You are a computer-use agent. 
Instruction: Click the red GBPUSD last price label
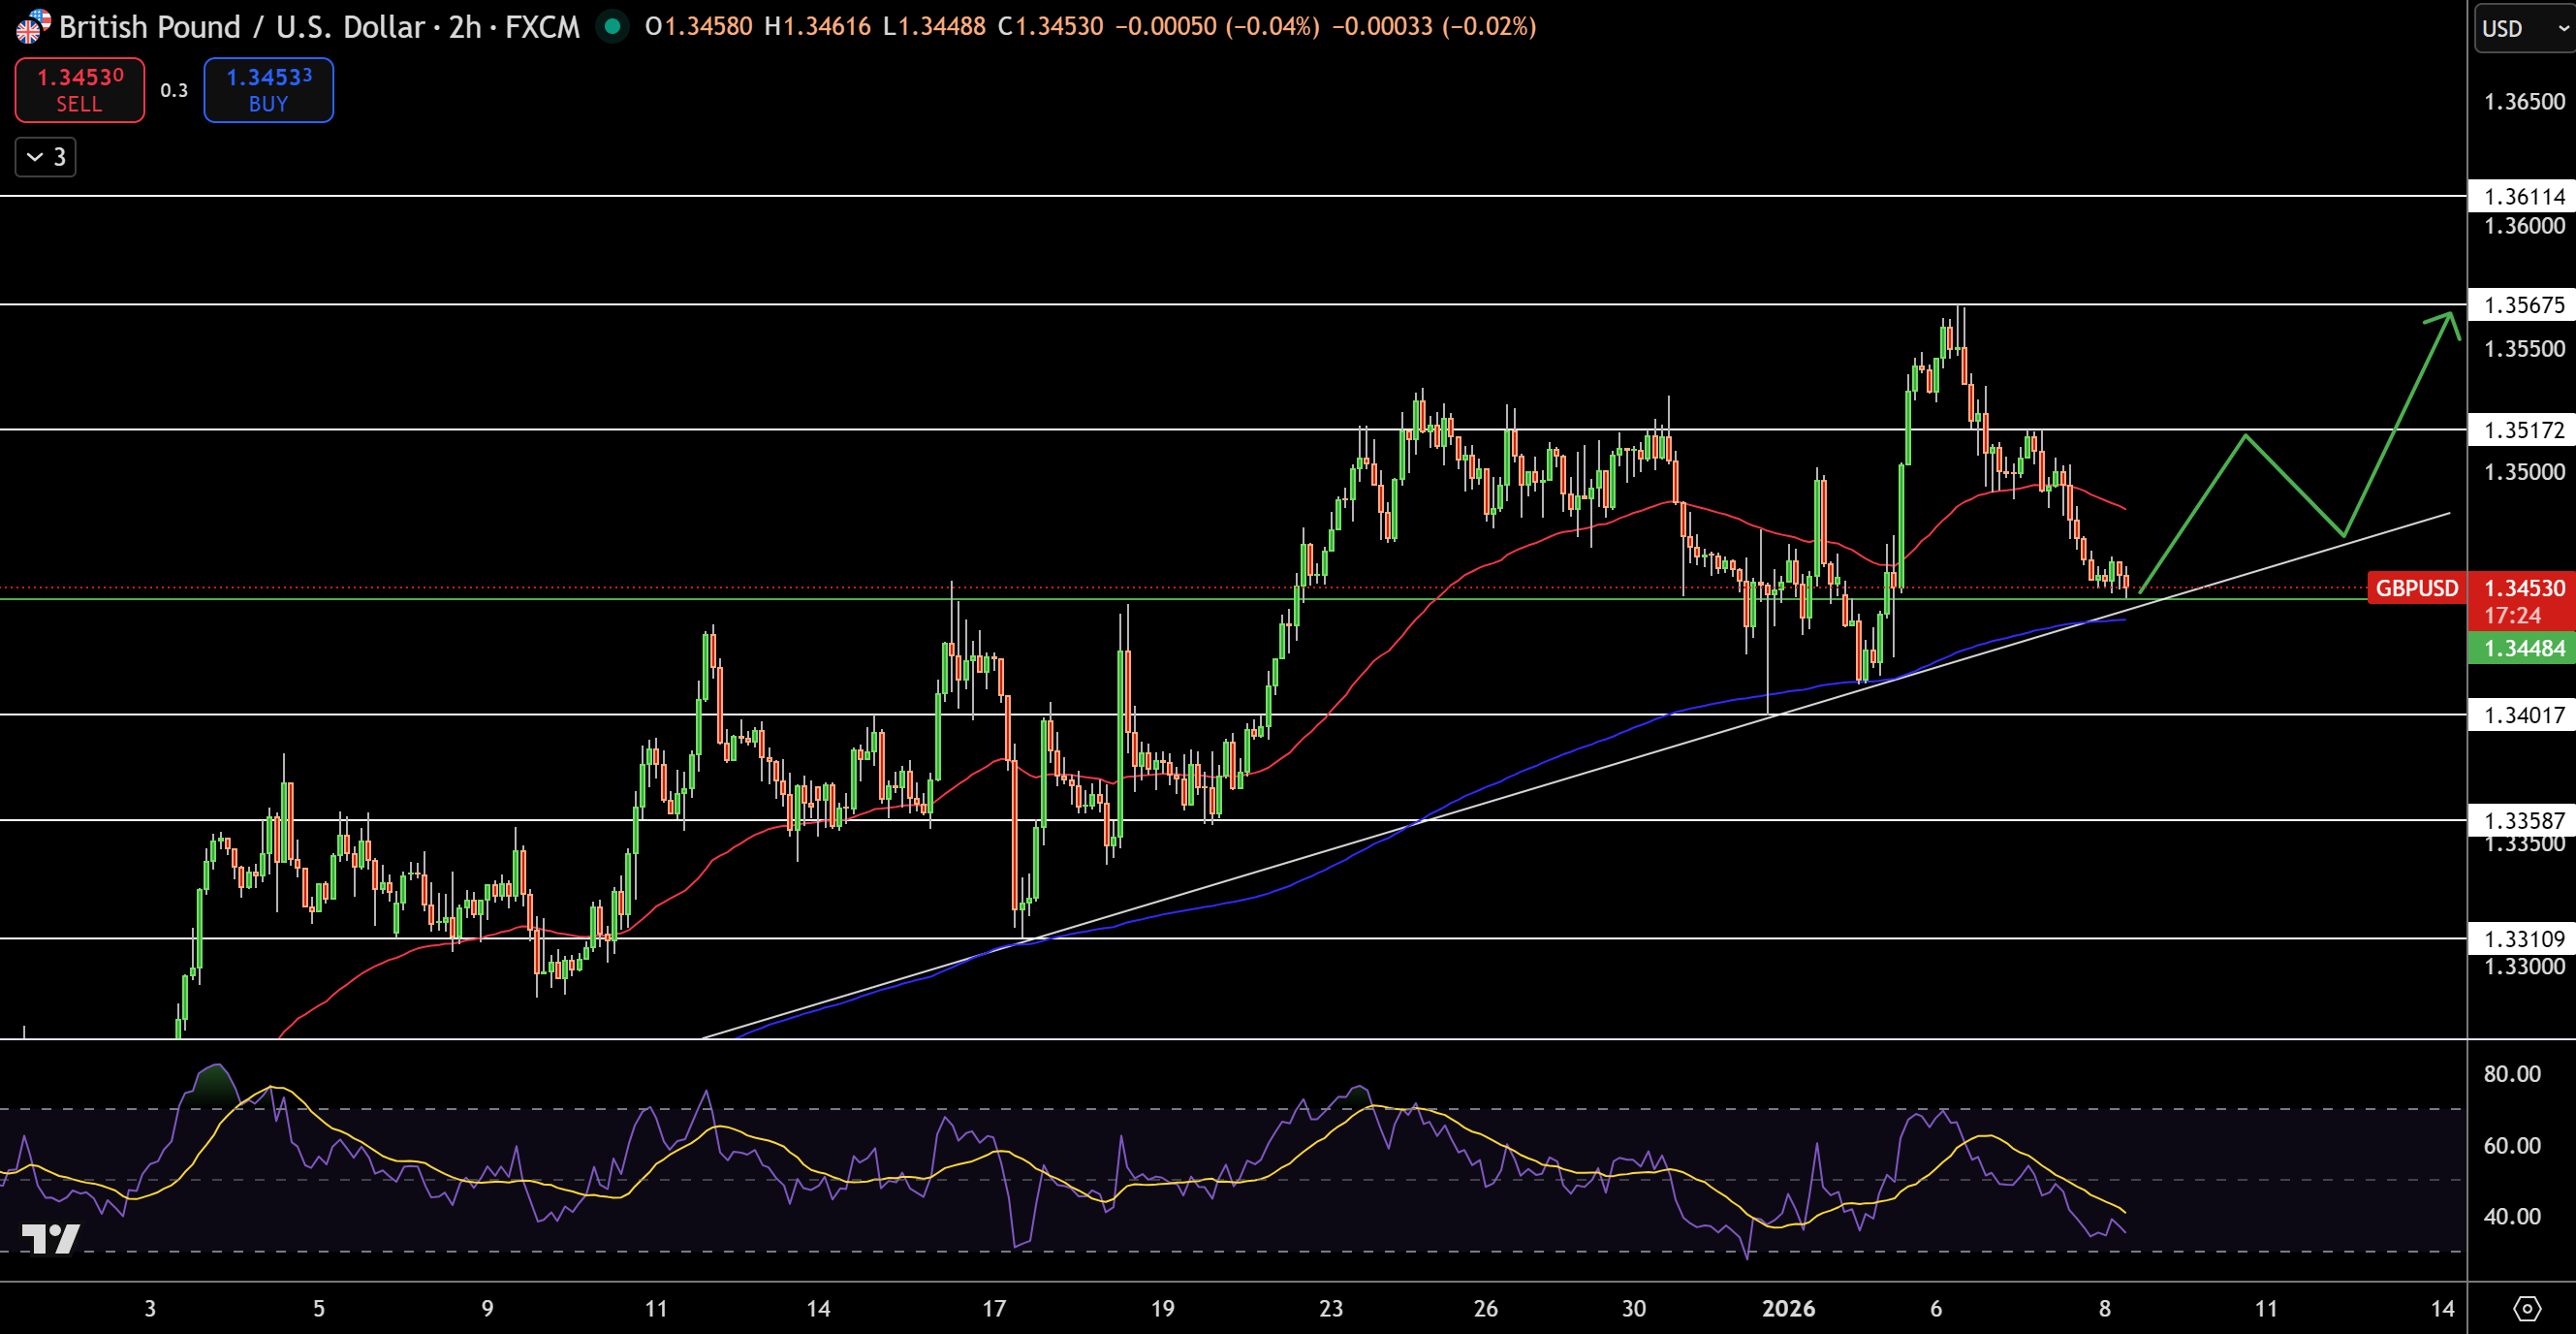pos(2416,588)
